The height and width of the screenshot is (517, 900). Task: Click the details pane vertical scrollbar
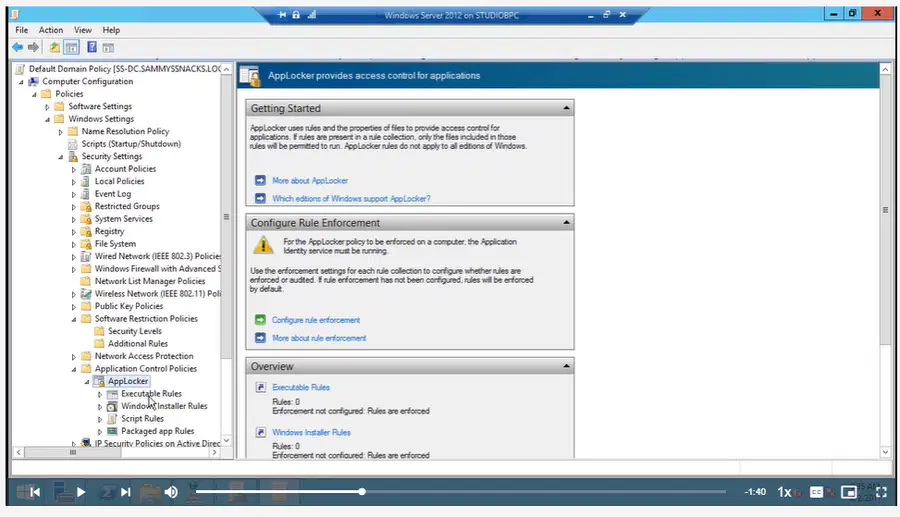click(885, 261)
